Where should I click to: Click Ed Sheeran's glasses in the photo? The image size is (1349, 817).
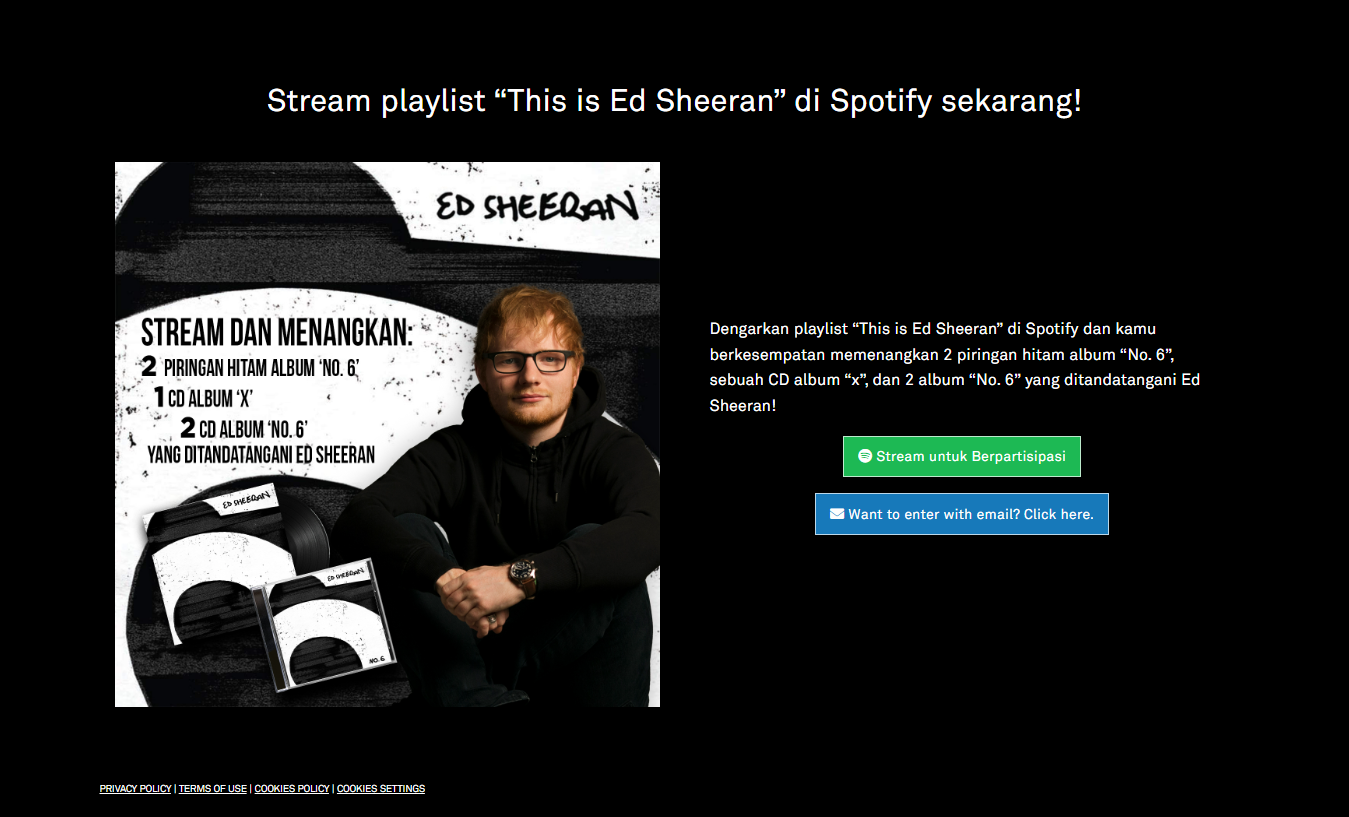coord(528,360)
